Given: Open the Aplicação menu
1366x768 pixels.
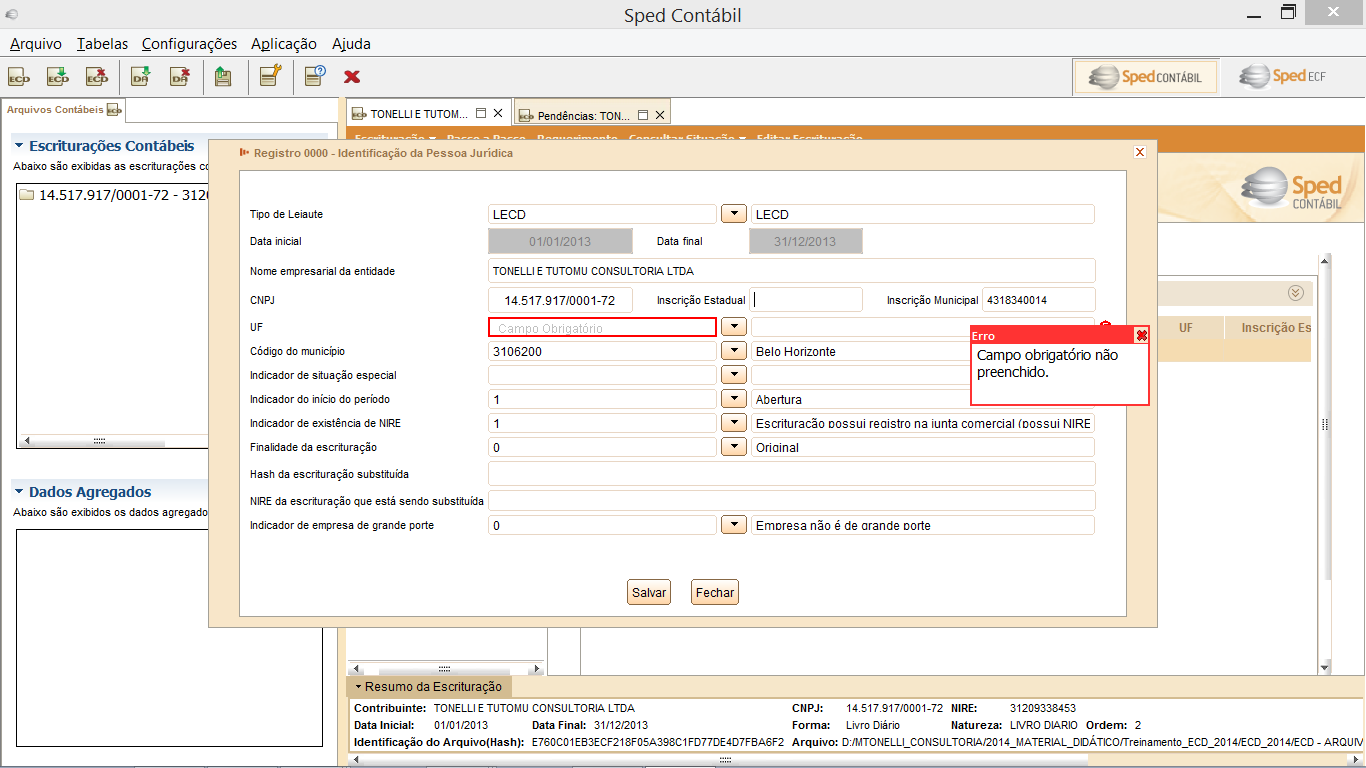Looking at the screenshot, I should click(284, 44).
